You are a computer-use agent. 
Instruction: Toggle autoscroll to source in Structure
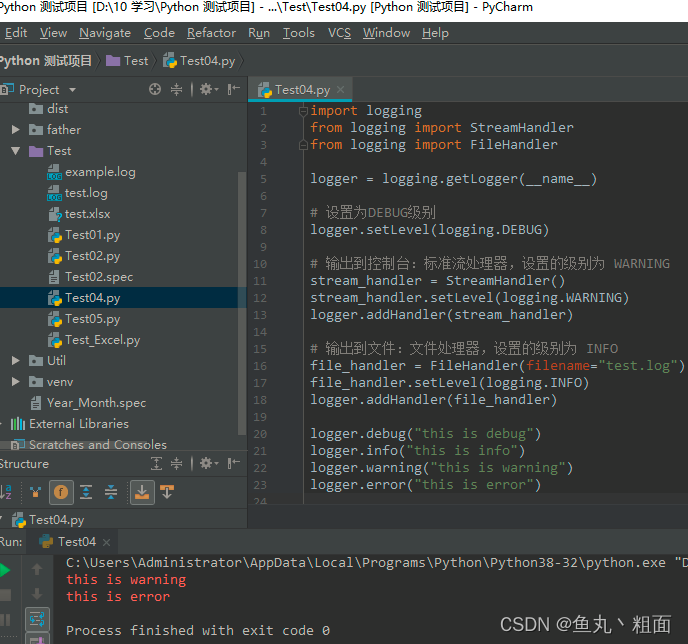point(142,492)
